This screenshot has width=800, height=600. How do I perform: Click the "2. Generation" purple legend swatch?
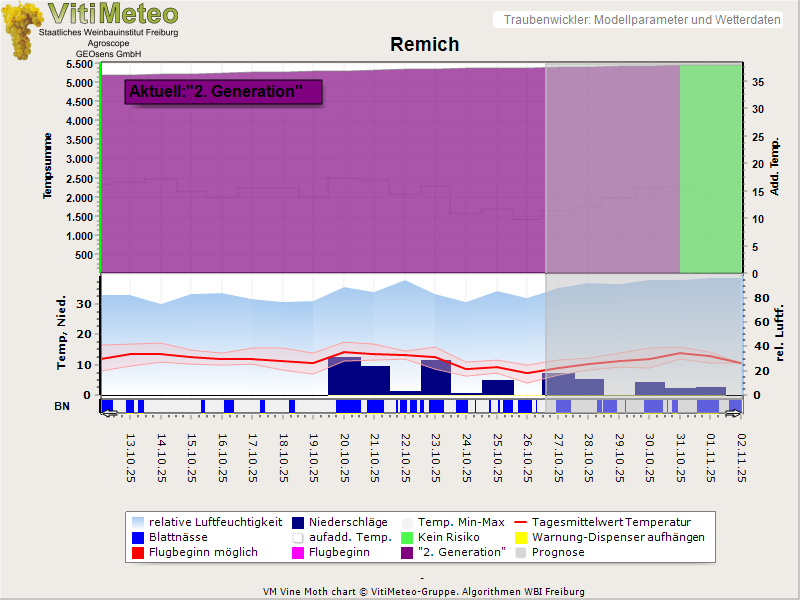(x=407, y=552)
